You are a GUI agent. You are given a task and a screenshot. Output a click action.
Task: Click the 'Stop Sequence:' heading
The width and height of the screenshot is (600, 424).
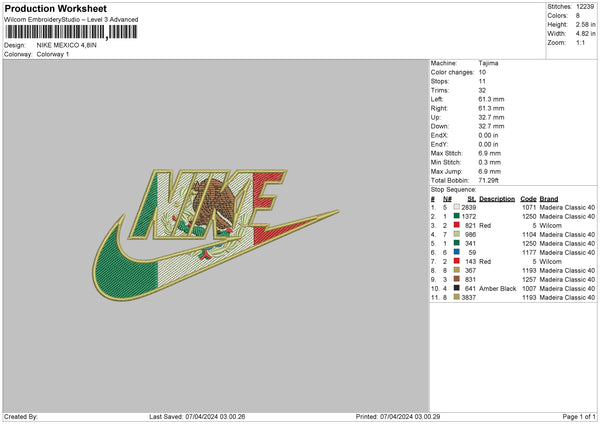coord(453,189)
